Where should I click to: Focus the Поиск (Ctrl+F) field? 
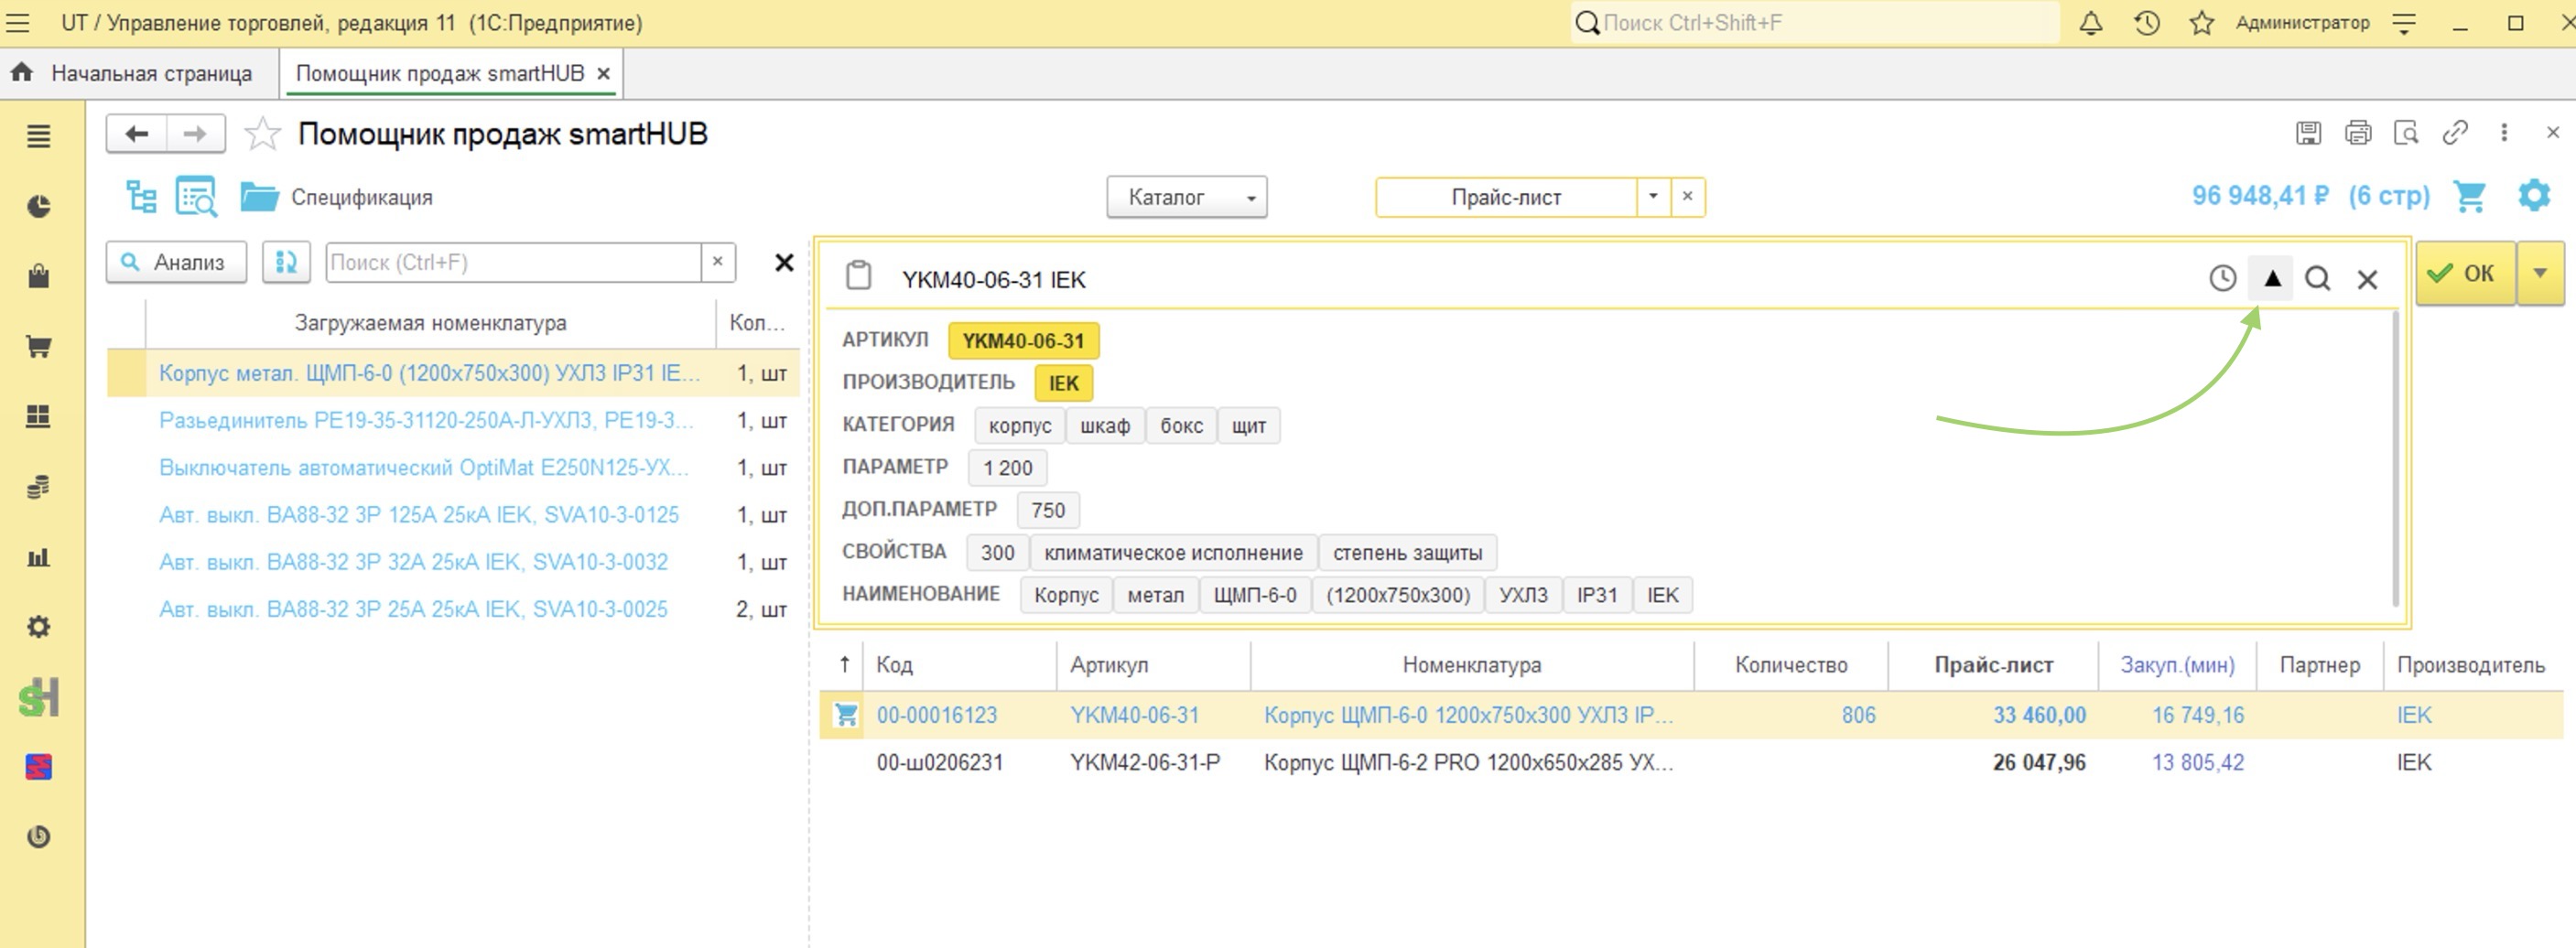(x=514, y=262)
